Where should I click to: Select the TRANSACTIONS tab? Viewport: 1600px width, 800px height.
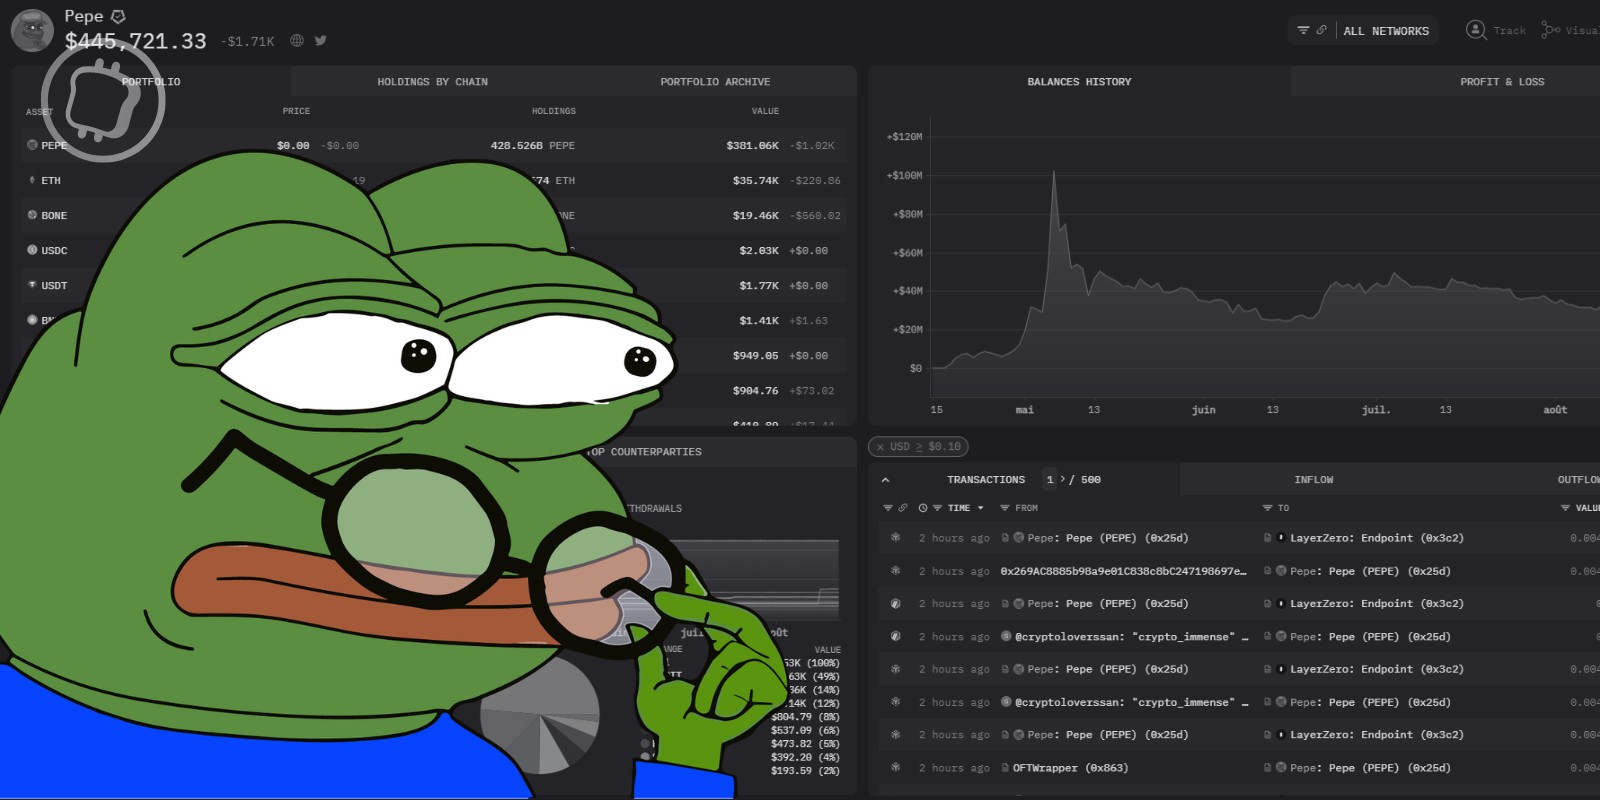[986, 480]
